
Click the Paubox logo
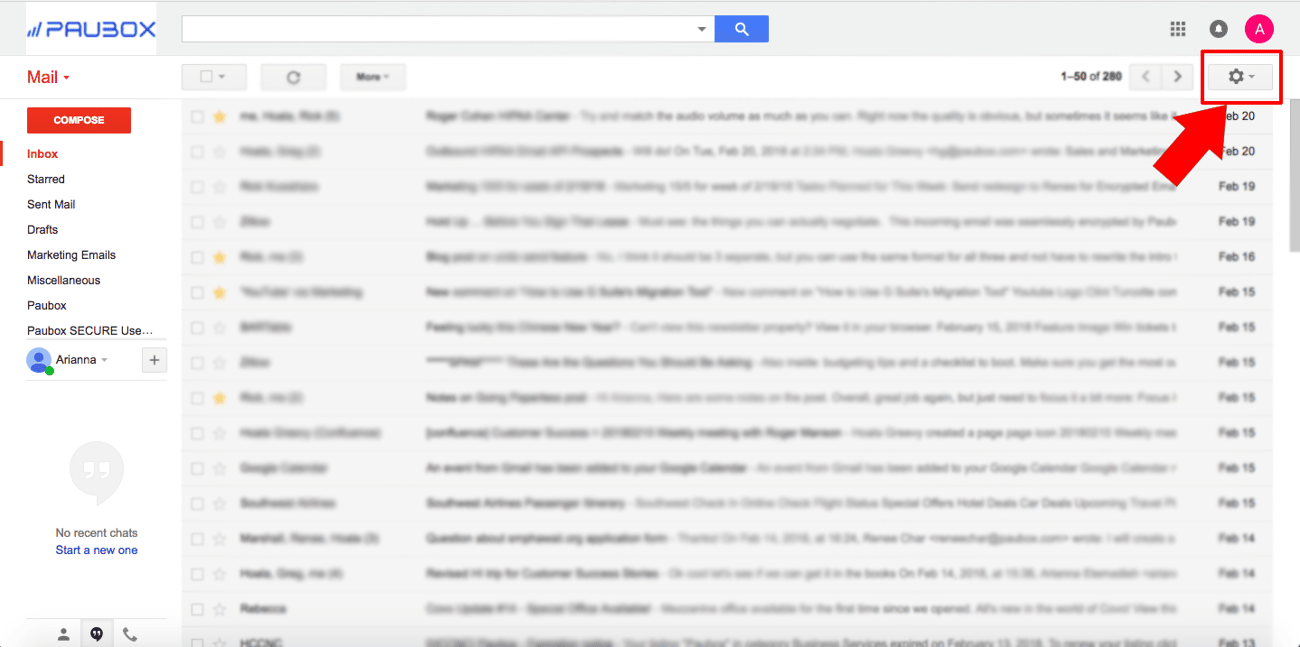point(90,28)
